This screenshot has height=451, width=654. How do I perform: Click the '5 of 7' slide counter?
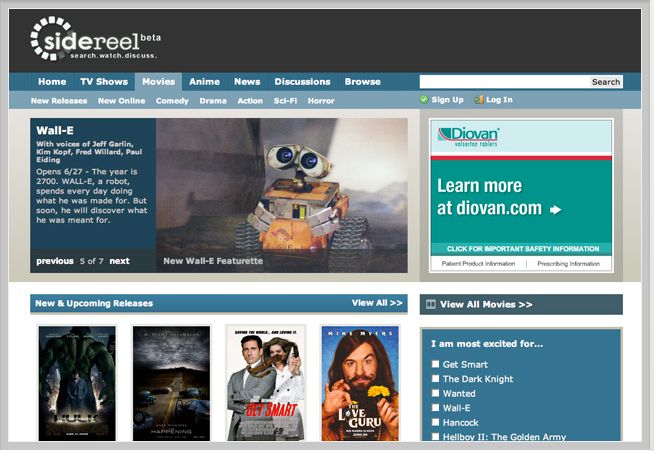point(91,261)
